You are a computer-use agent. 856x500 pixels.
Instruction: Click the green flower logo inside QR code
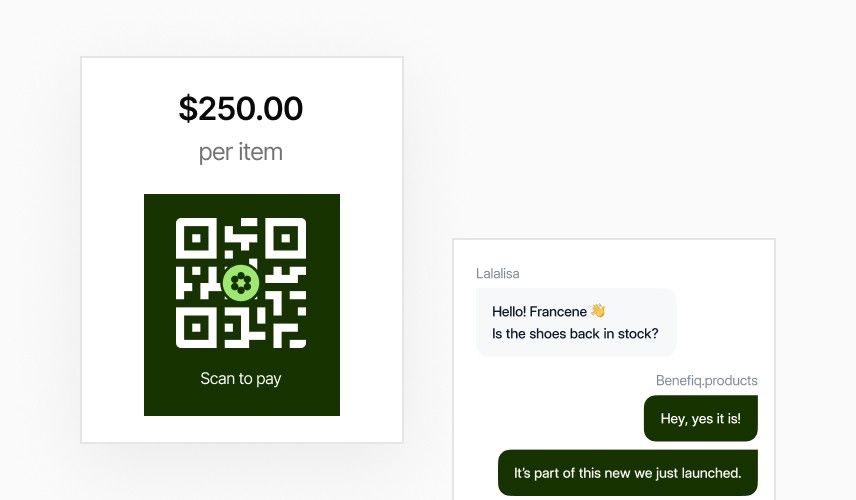(241, 284)
